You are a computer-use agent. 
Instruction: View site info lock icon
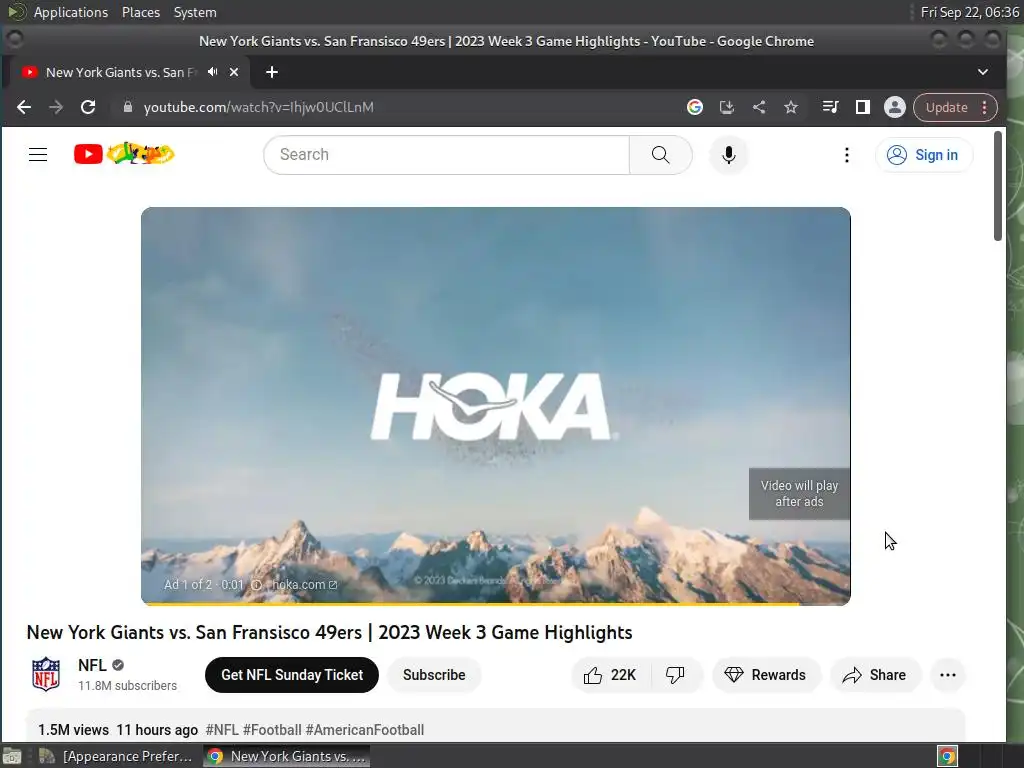click(128, 107)
